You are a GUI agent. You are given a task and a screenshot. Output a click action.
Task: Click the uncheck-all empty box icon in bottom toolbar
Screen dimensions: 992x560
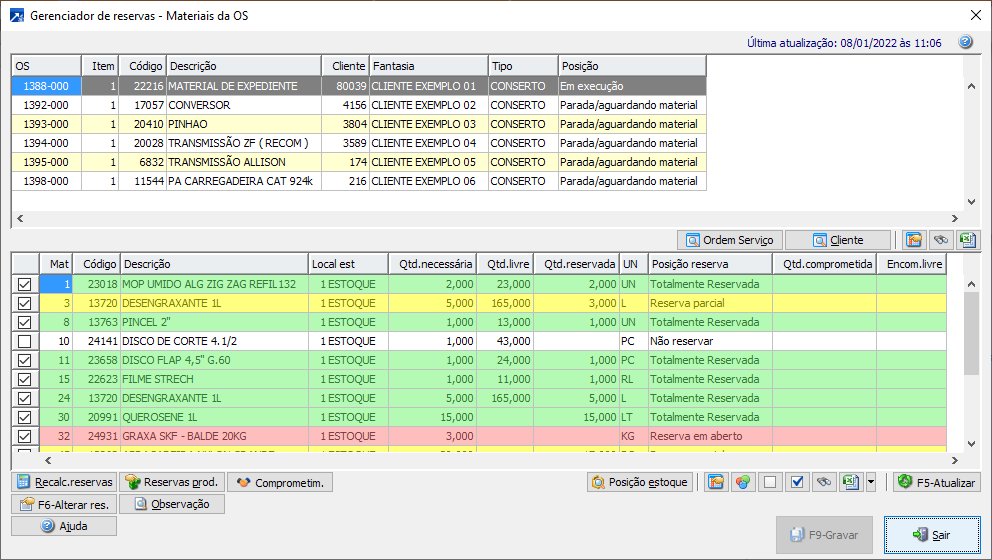click(x=769, y=482)
